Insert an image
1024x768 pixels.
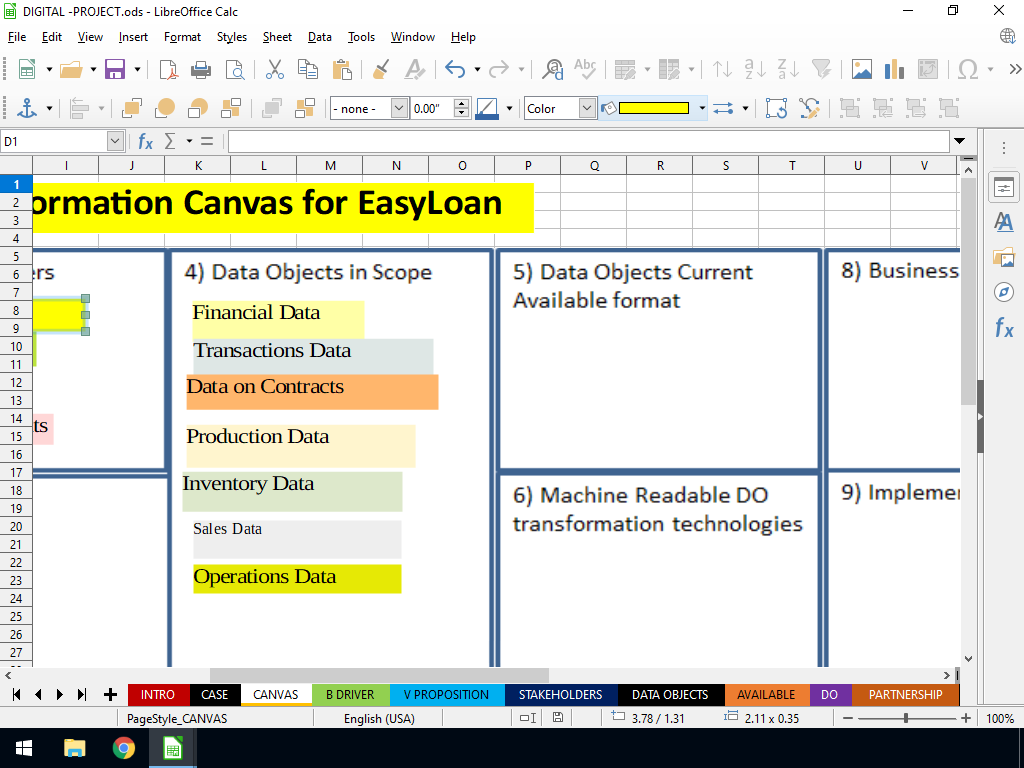861,69
